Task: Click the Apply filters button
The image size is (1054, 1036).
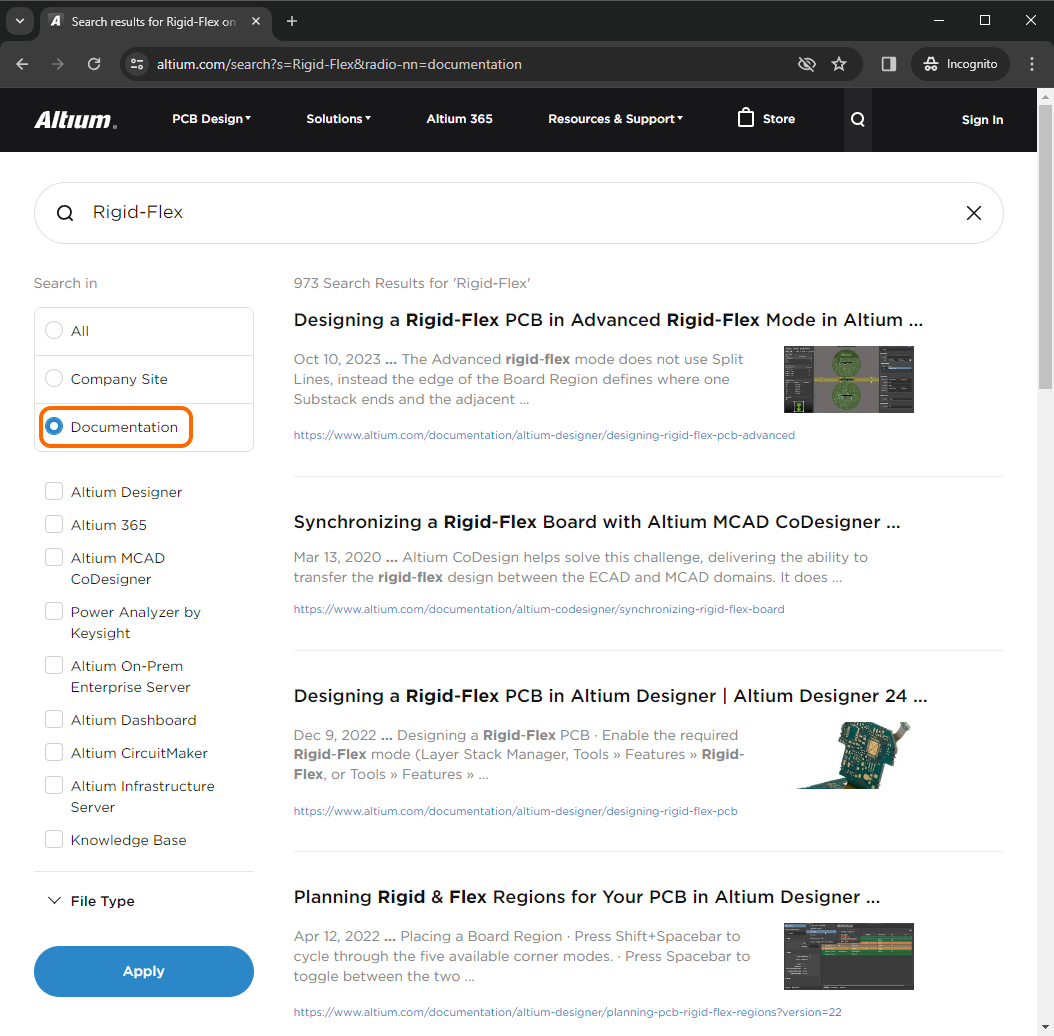Action: coord(144,971)
